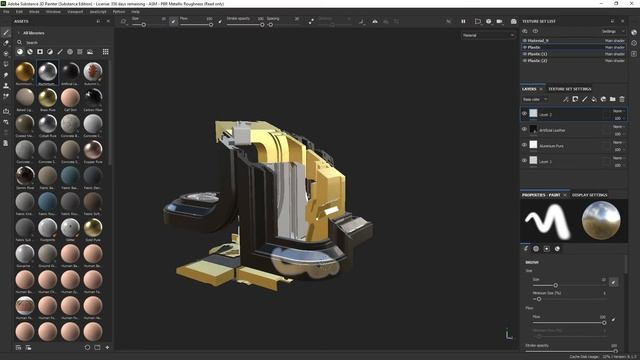
Task: Filter assets by alphas icon
Action: click(70, 52)
